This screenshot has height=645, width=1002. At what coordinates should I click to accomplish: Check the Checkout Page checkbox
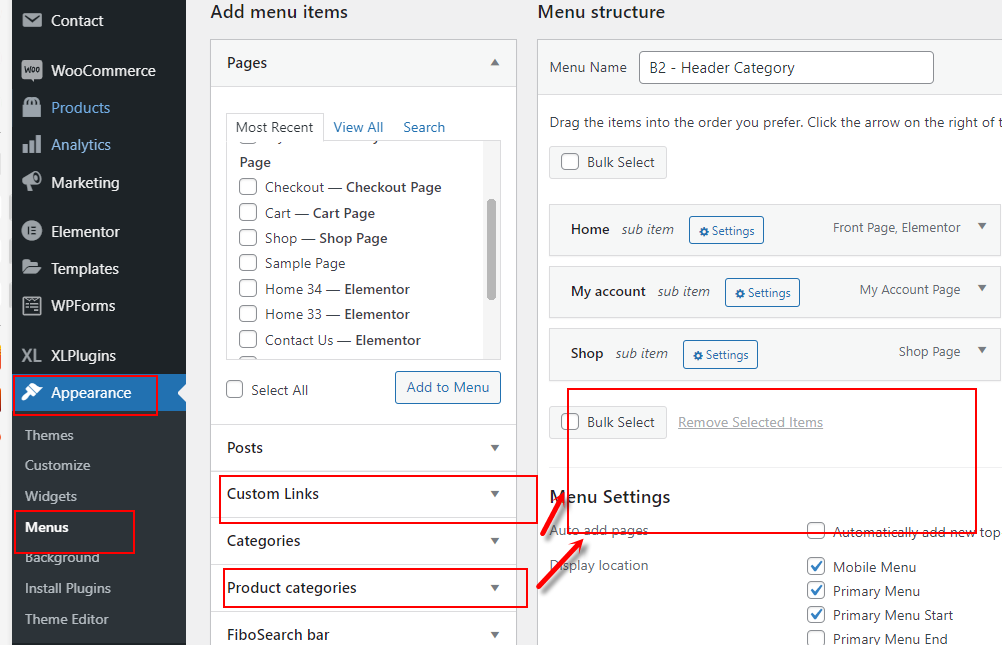coord(248,187)
